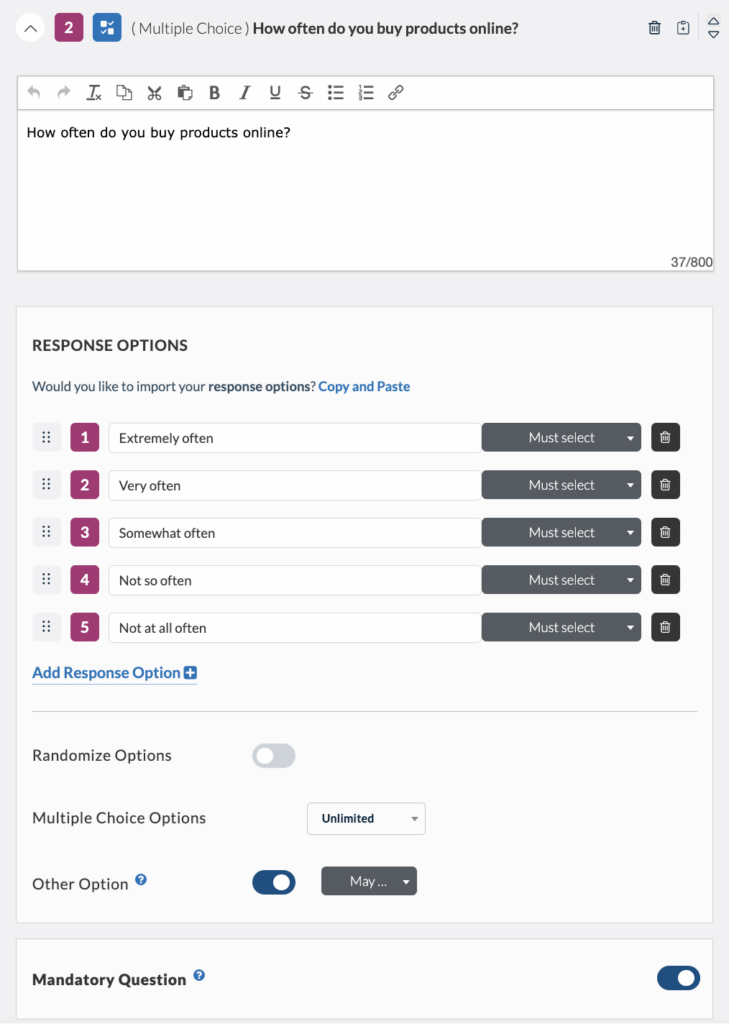Click the 'Not at all often' text field
Image resolution: width=729 pixels, height=1024 pixels.
(293, 628)
